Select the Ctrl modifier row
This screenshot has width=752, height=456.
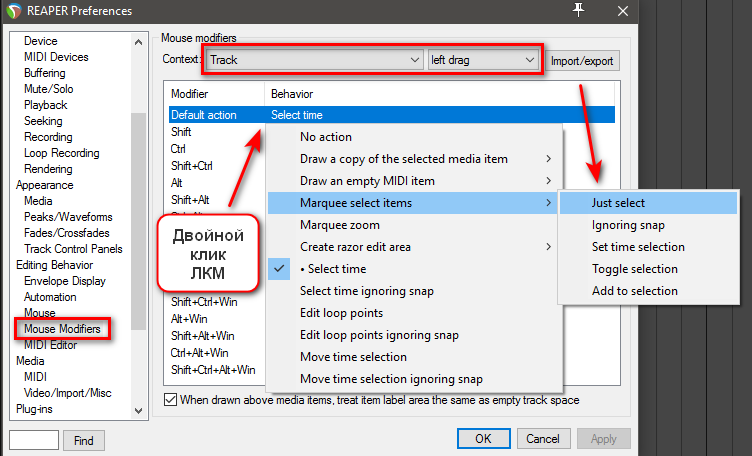[178, 149]
